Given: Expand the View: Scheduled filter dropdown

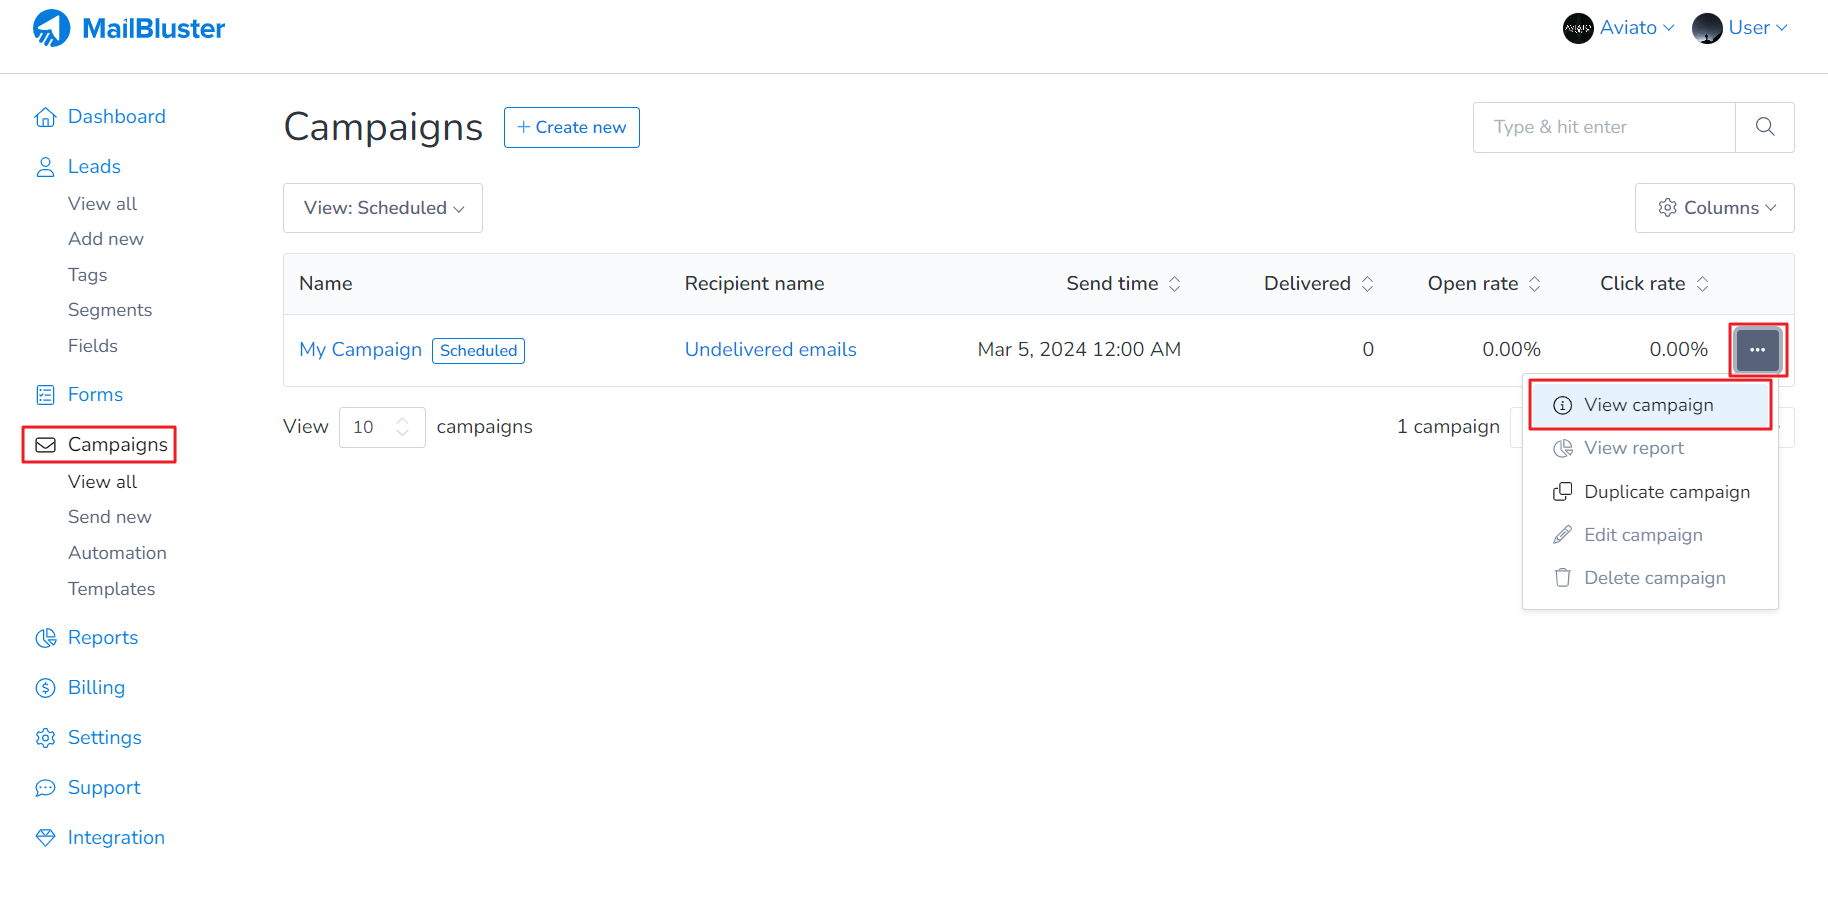Looking at the screenshot, I should pyautogui.click(x=383, y=208).
